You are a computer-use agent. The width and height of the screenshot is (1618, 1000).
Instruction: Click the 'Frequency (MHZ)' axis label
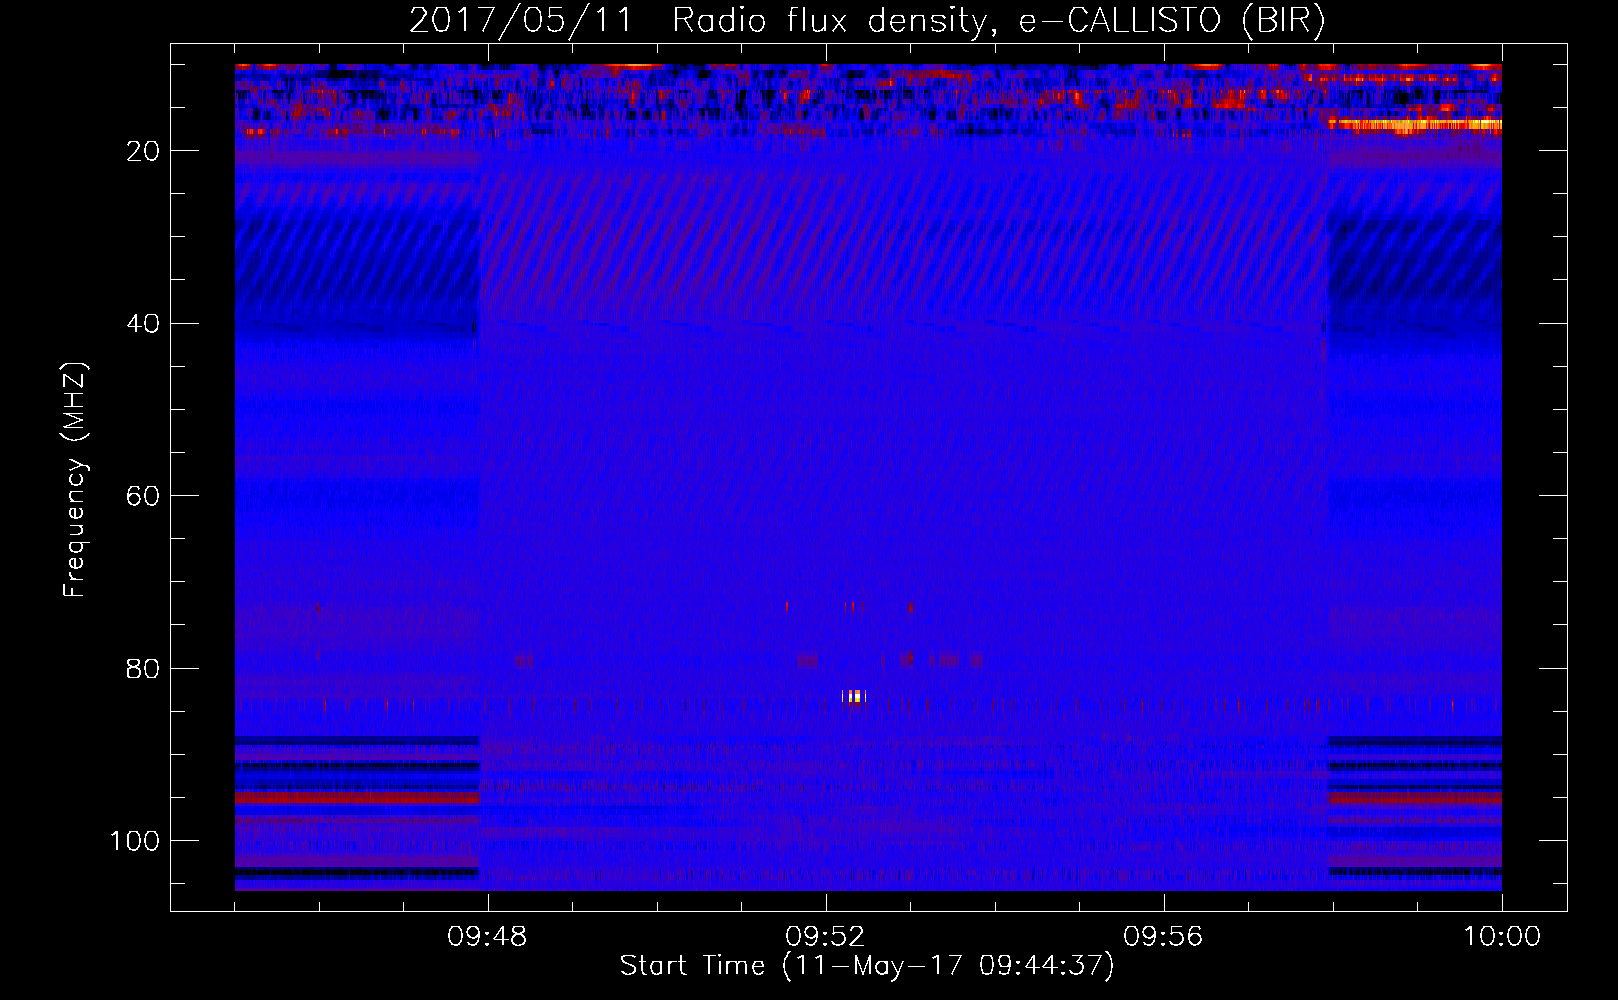point(75,480)
